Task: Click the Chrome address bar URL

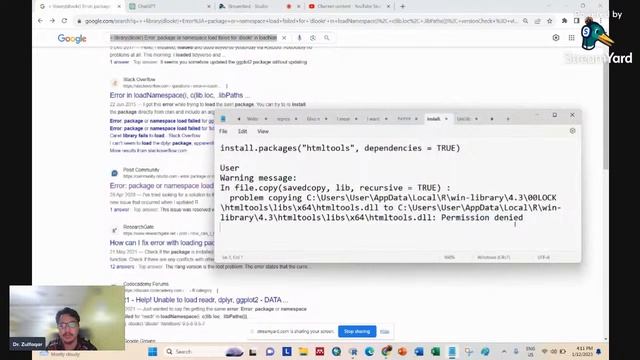Action: (301, 21)
